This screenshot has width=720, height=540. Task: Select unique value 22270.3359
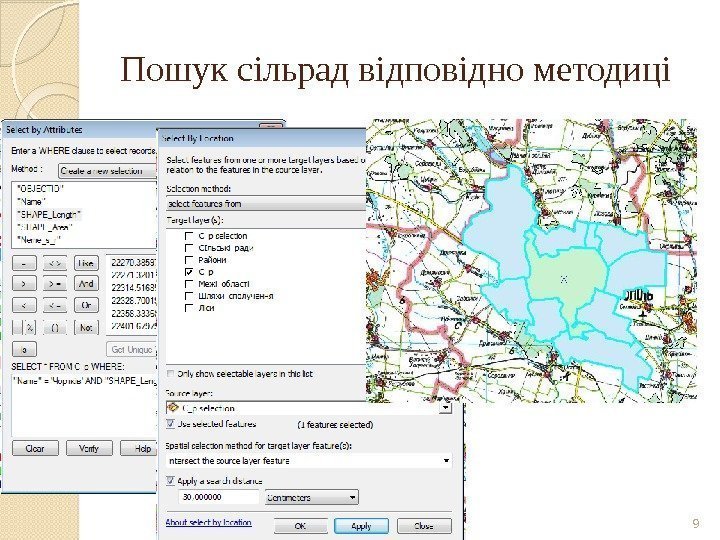coord(134,263)
